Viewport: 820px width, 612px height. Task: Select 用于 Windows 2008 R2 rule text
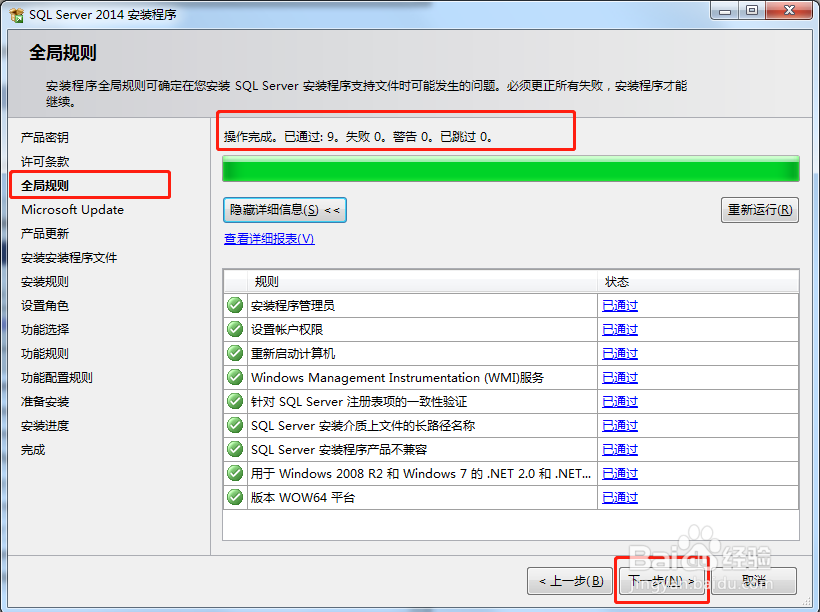(420, 474)
